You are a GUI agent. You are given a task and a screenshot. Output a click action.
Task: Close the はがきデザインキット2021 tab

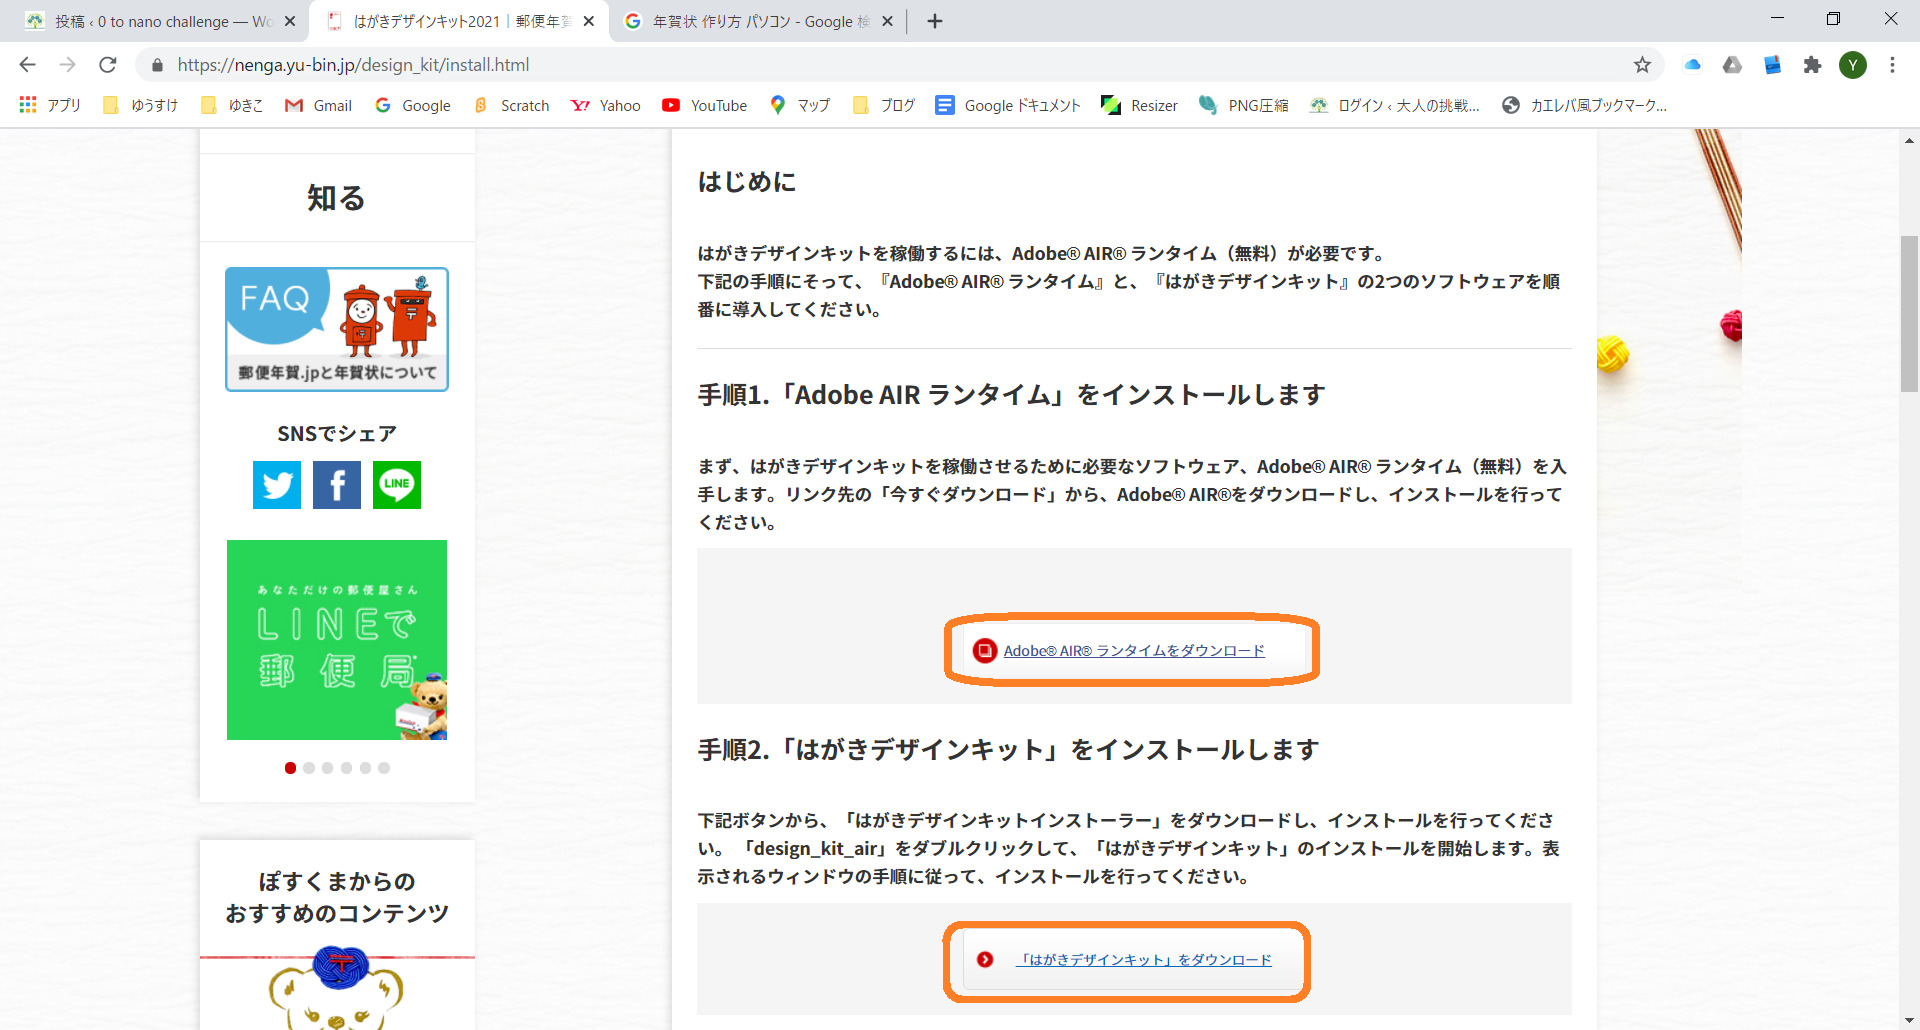[x=589, y=21]
